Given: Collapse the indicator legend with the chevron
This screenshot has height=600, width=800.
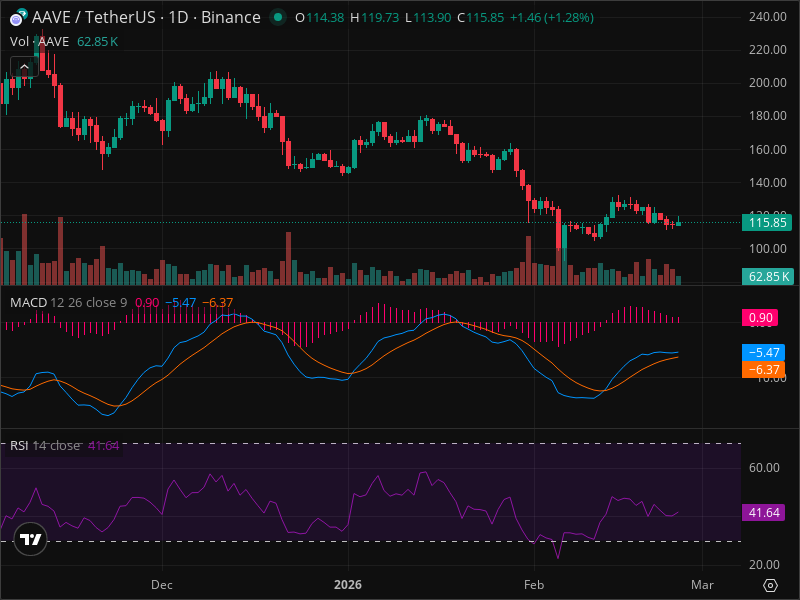Looking at the screenshot, I should click(24, 67).
